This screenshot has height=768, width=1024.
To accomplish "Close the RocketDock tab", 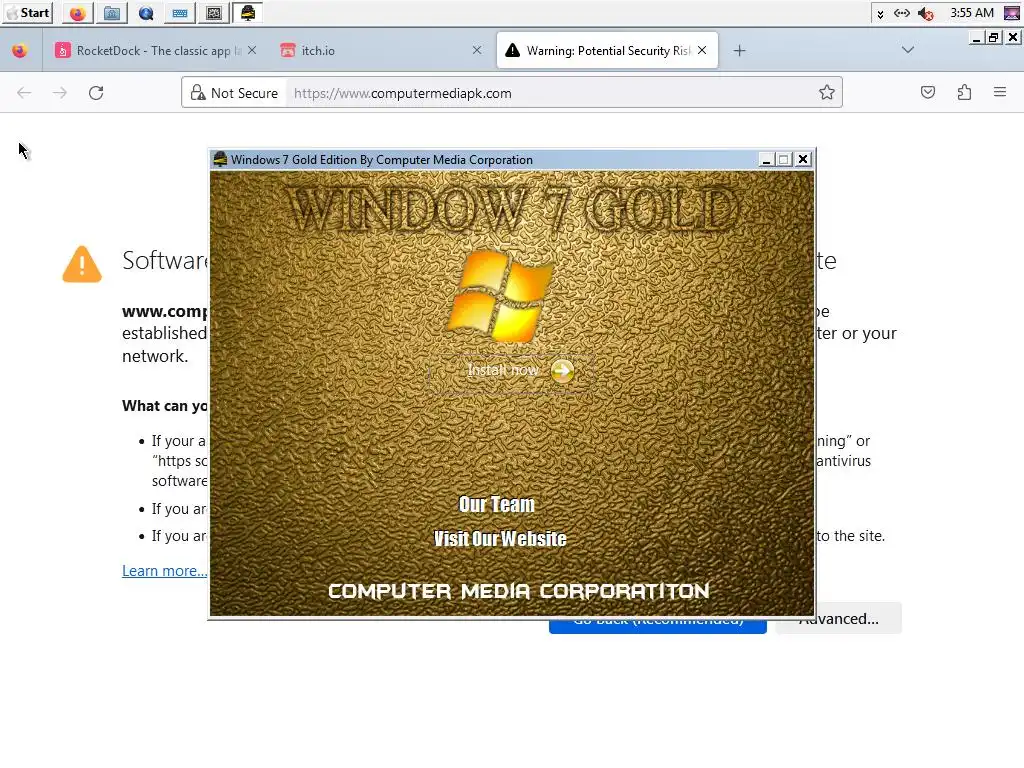I will coord(252,50).
